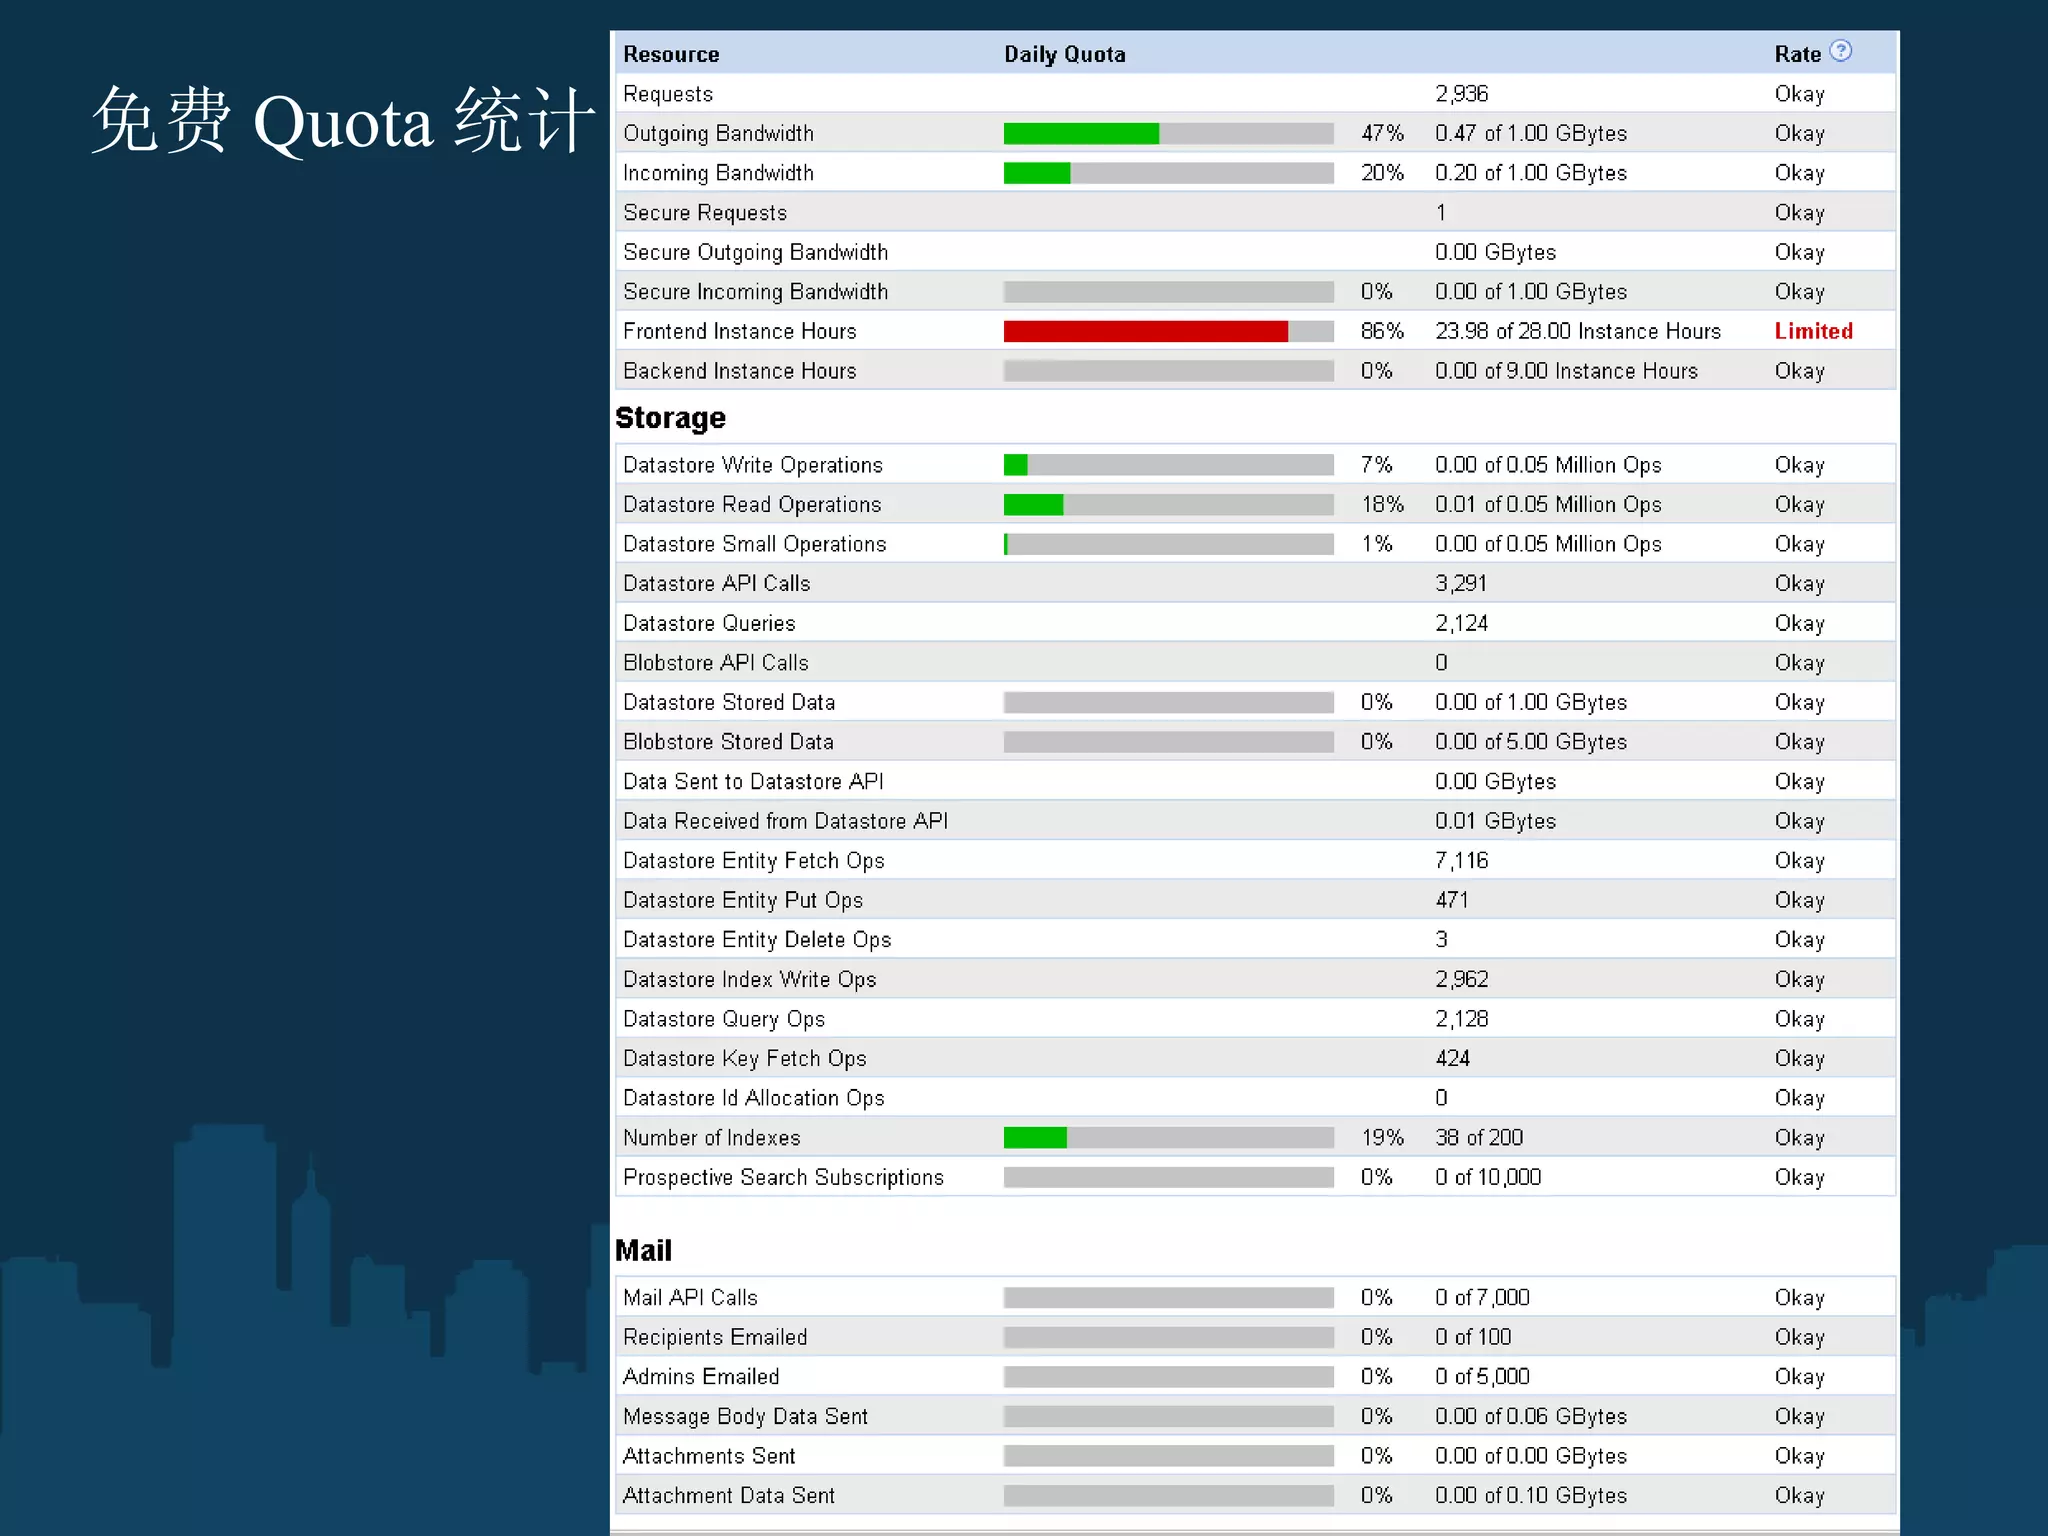The image size is (2048, 1536).
Task: Click the 7,116 fetch ops value
Action: pos(1461,861)
